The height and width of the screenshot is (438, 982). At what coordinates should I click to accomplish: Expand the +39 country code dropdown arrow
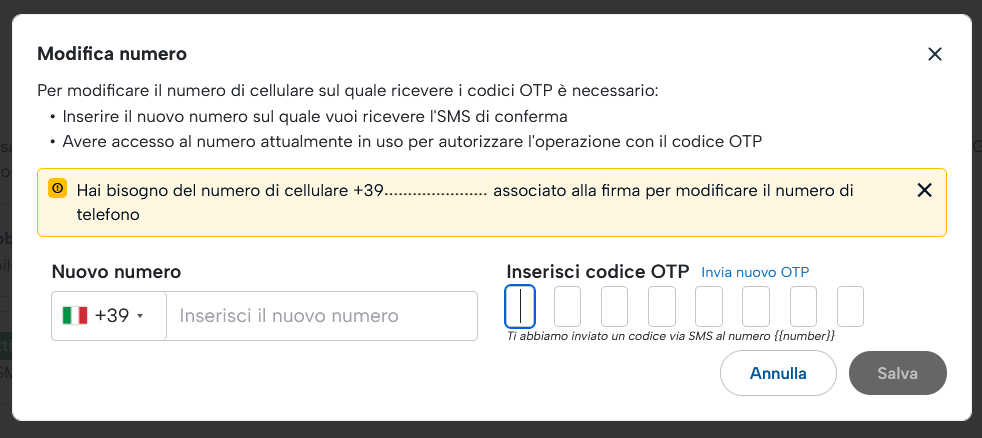[x=140, y=317]
